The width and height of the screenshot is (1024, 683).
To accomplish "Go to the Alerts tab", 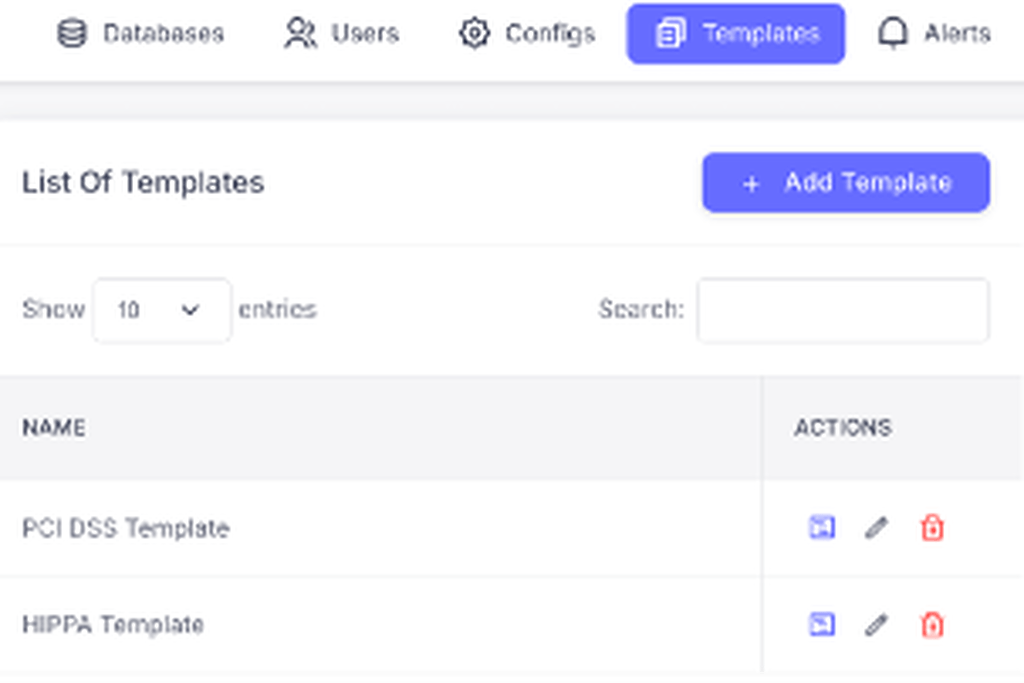I will pos(934,33).
